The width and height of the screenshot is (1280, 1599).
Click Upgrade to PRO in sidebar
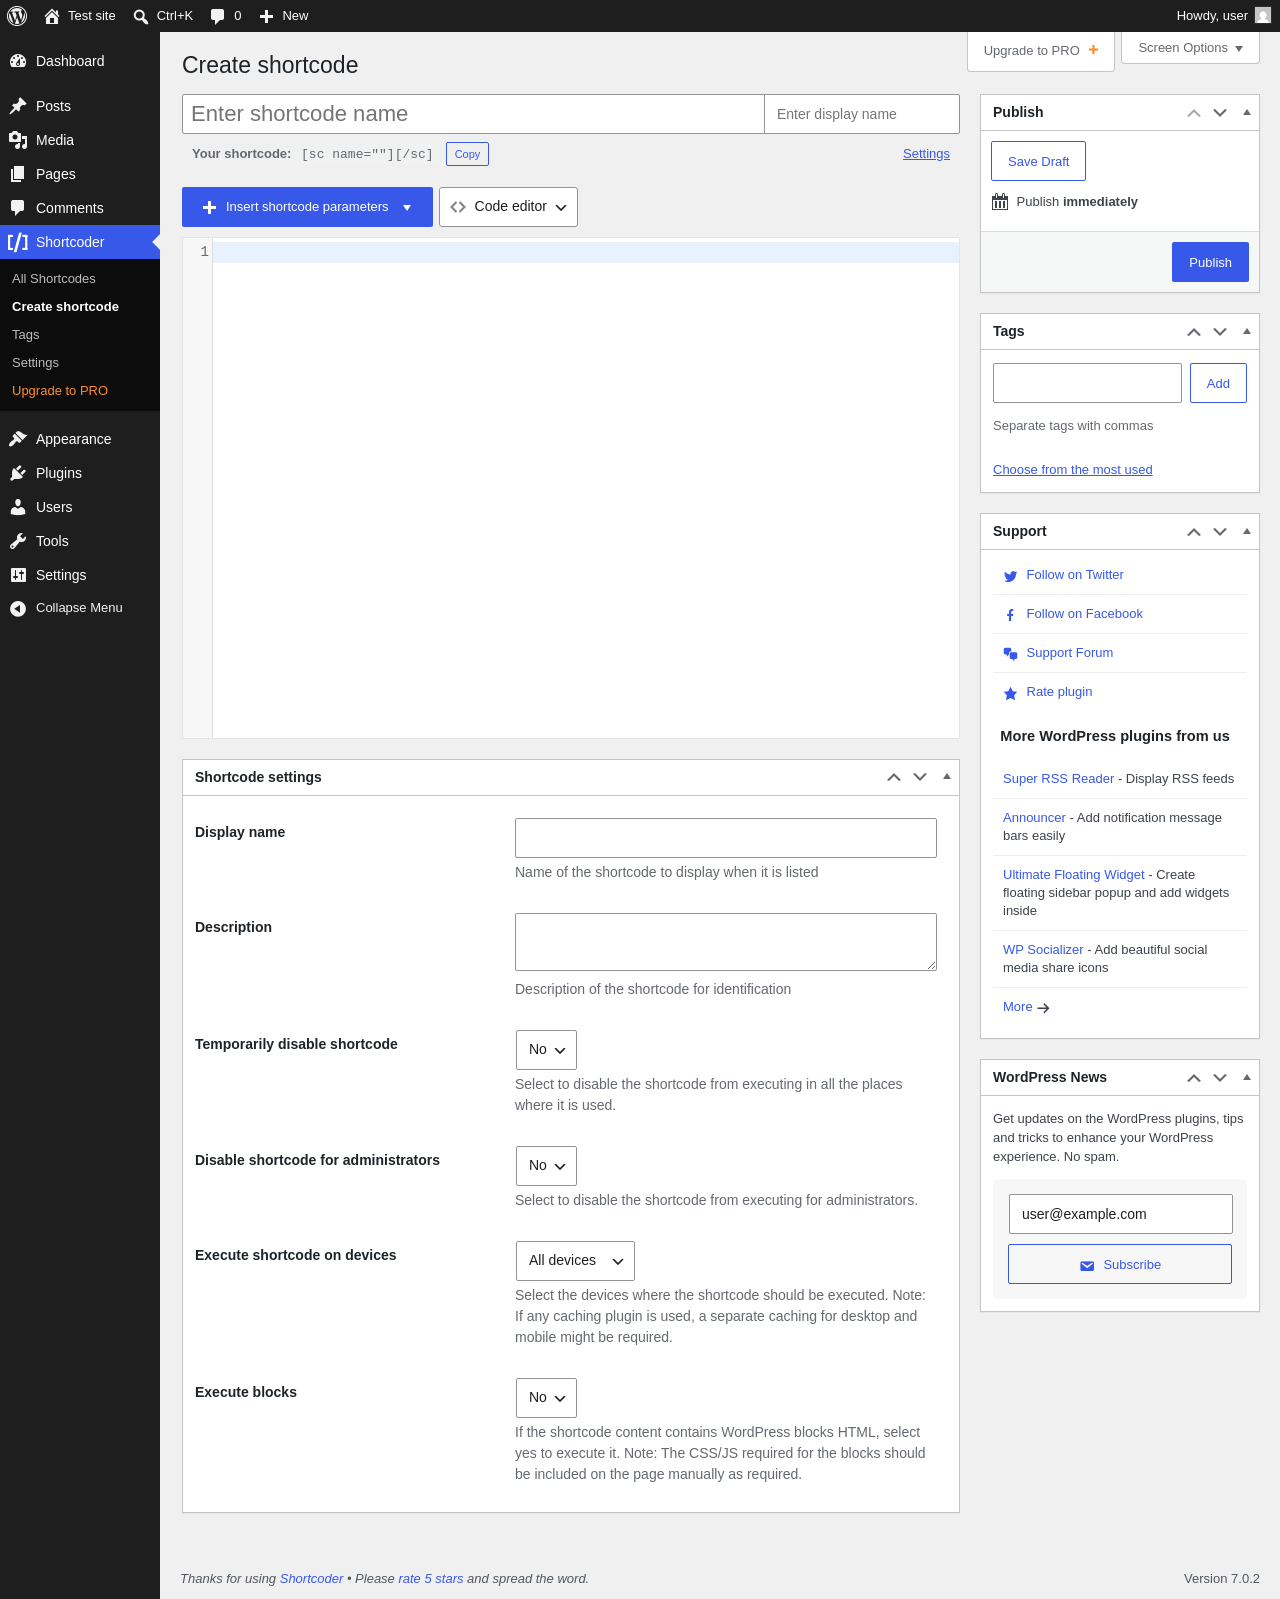coord(60,391)
